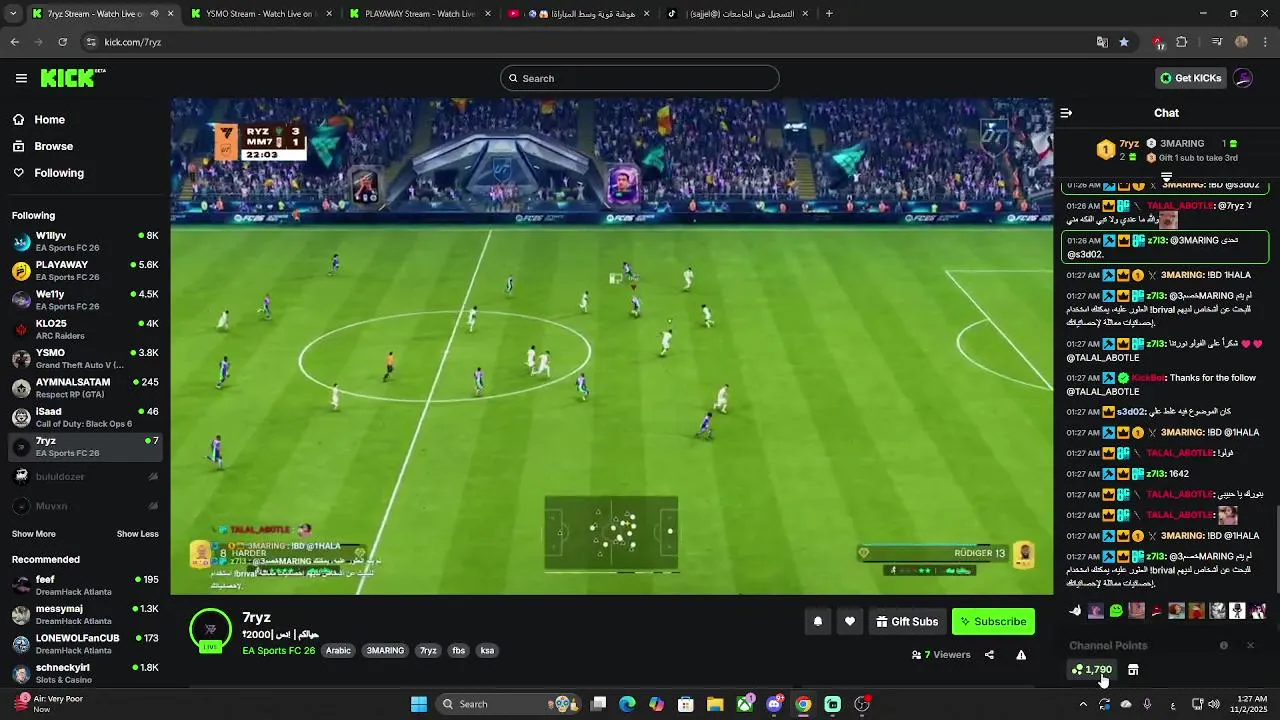The image size is (1280, 720).
Task: Click the 7 Viewers count
Action: [x=941, y=655]
